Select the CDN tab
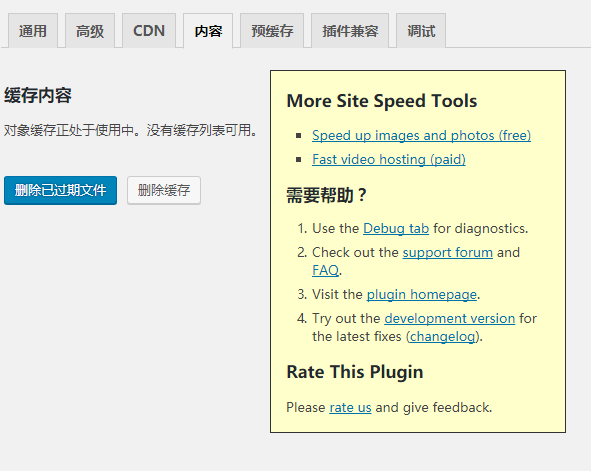The height and width of the screenshot is (471, 591). pyautogui.click(x=149, y=31)
